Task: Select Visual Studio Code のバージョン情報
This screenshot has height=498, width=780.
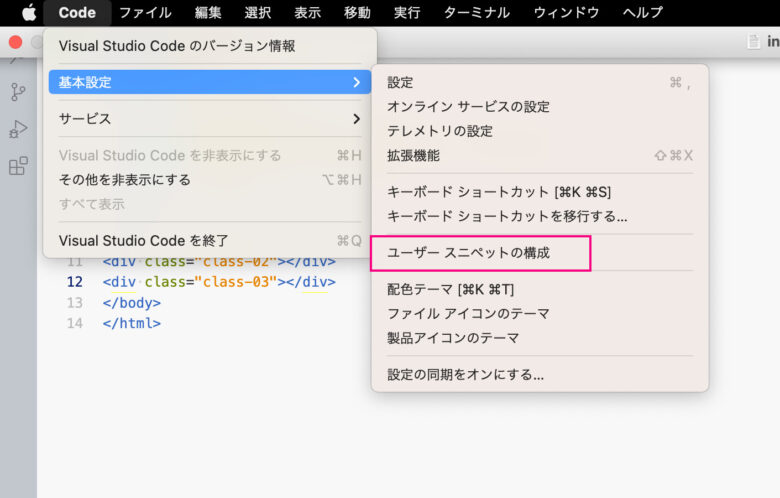Action: click(210, 46)
